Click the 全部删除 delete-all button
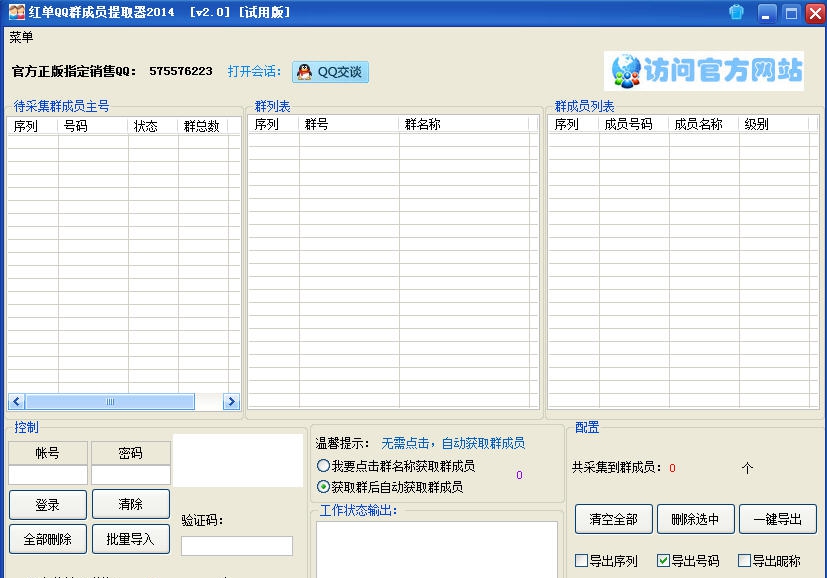 46,539
